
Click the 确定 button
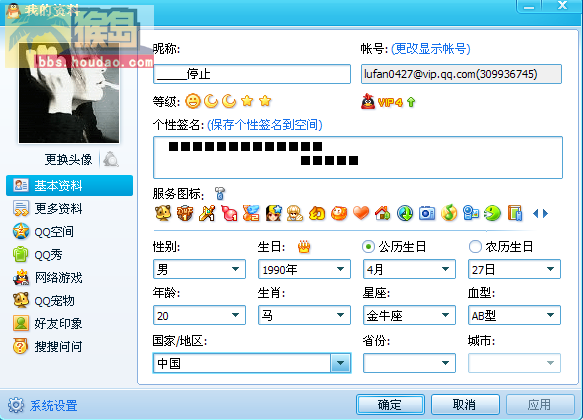[x=390, y=404]
